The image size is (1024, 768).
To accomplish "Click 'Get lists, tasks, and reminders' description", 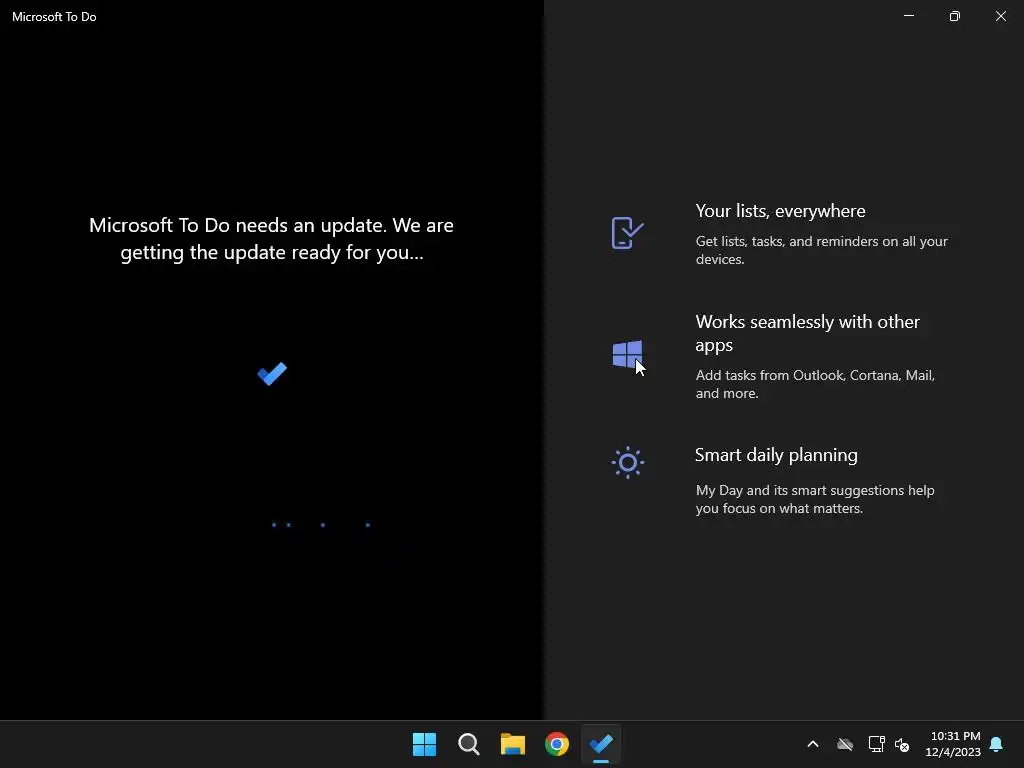I will click(x=822, y=250).
